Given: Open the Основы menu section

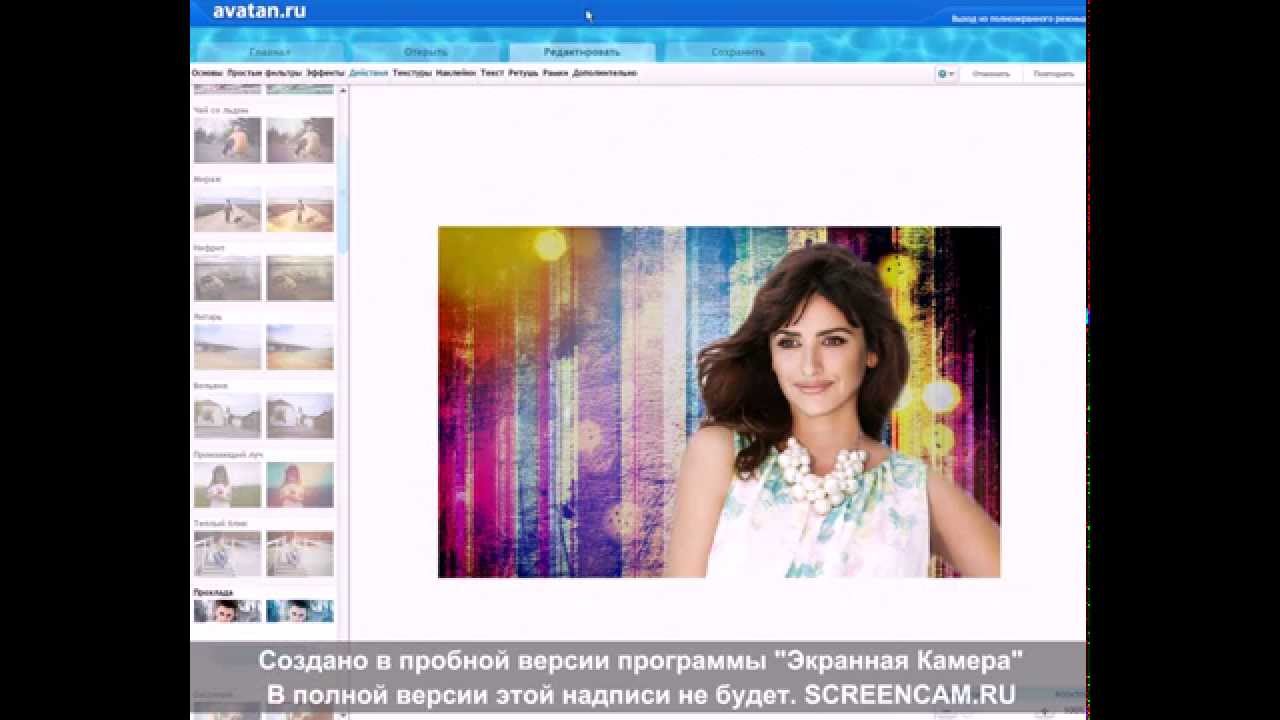Looking at the screenshot, I should click(207, 73).
